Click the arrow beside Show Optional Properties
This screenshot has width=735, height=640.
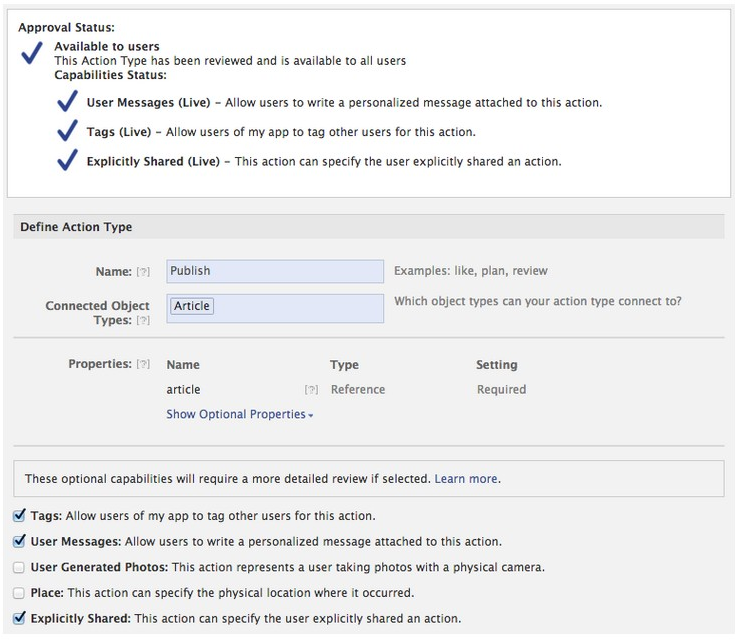[x=310, y=415]
